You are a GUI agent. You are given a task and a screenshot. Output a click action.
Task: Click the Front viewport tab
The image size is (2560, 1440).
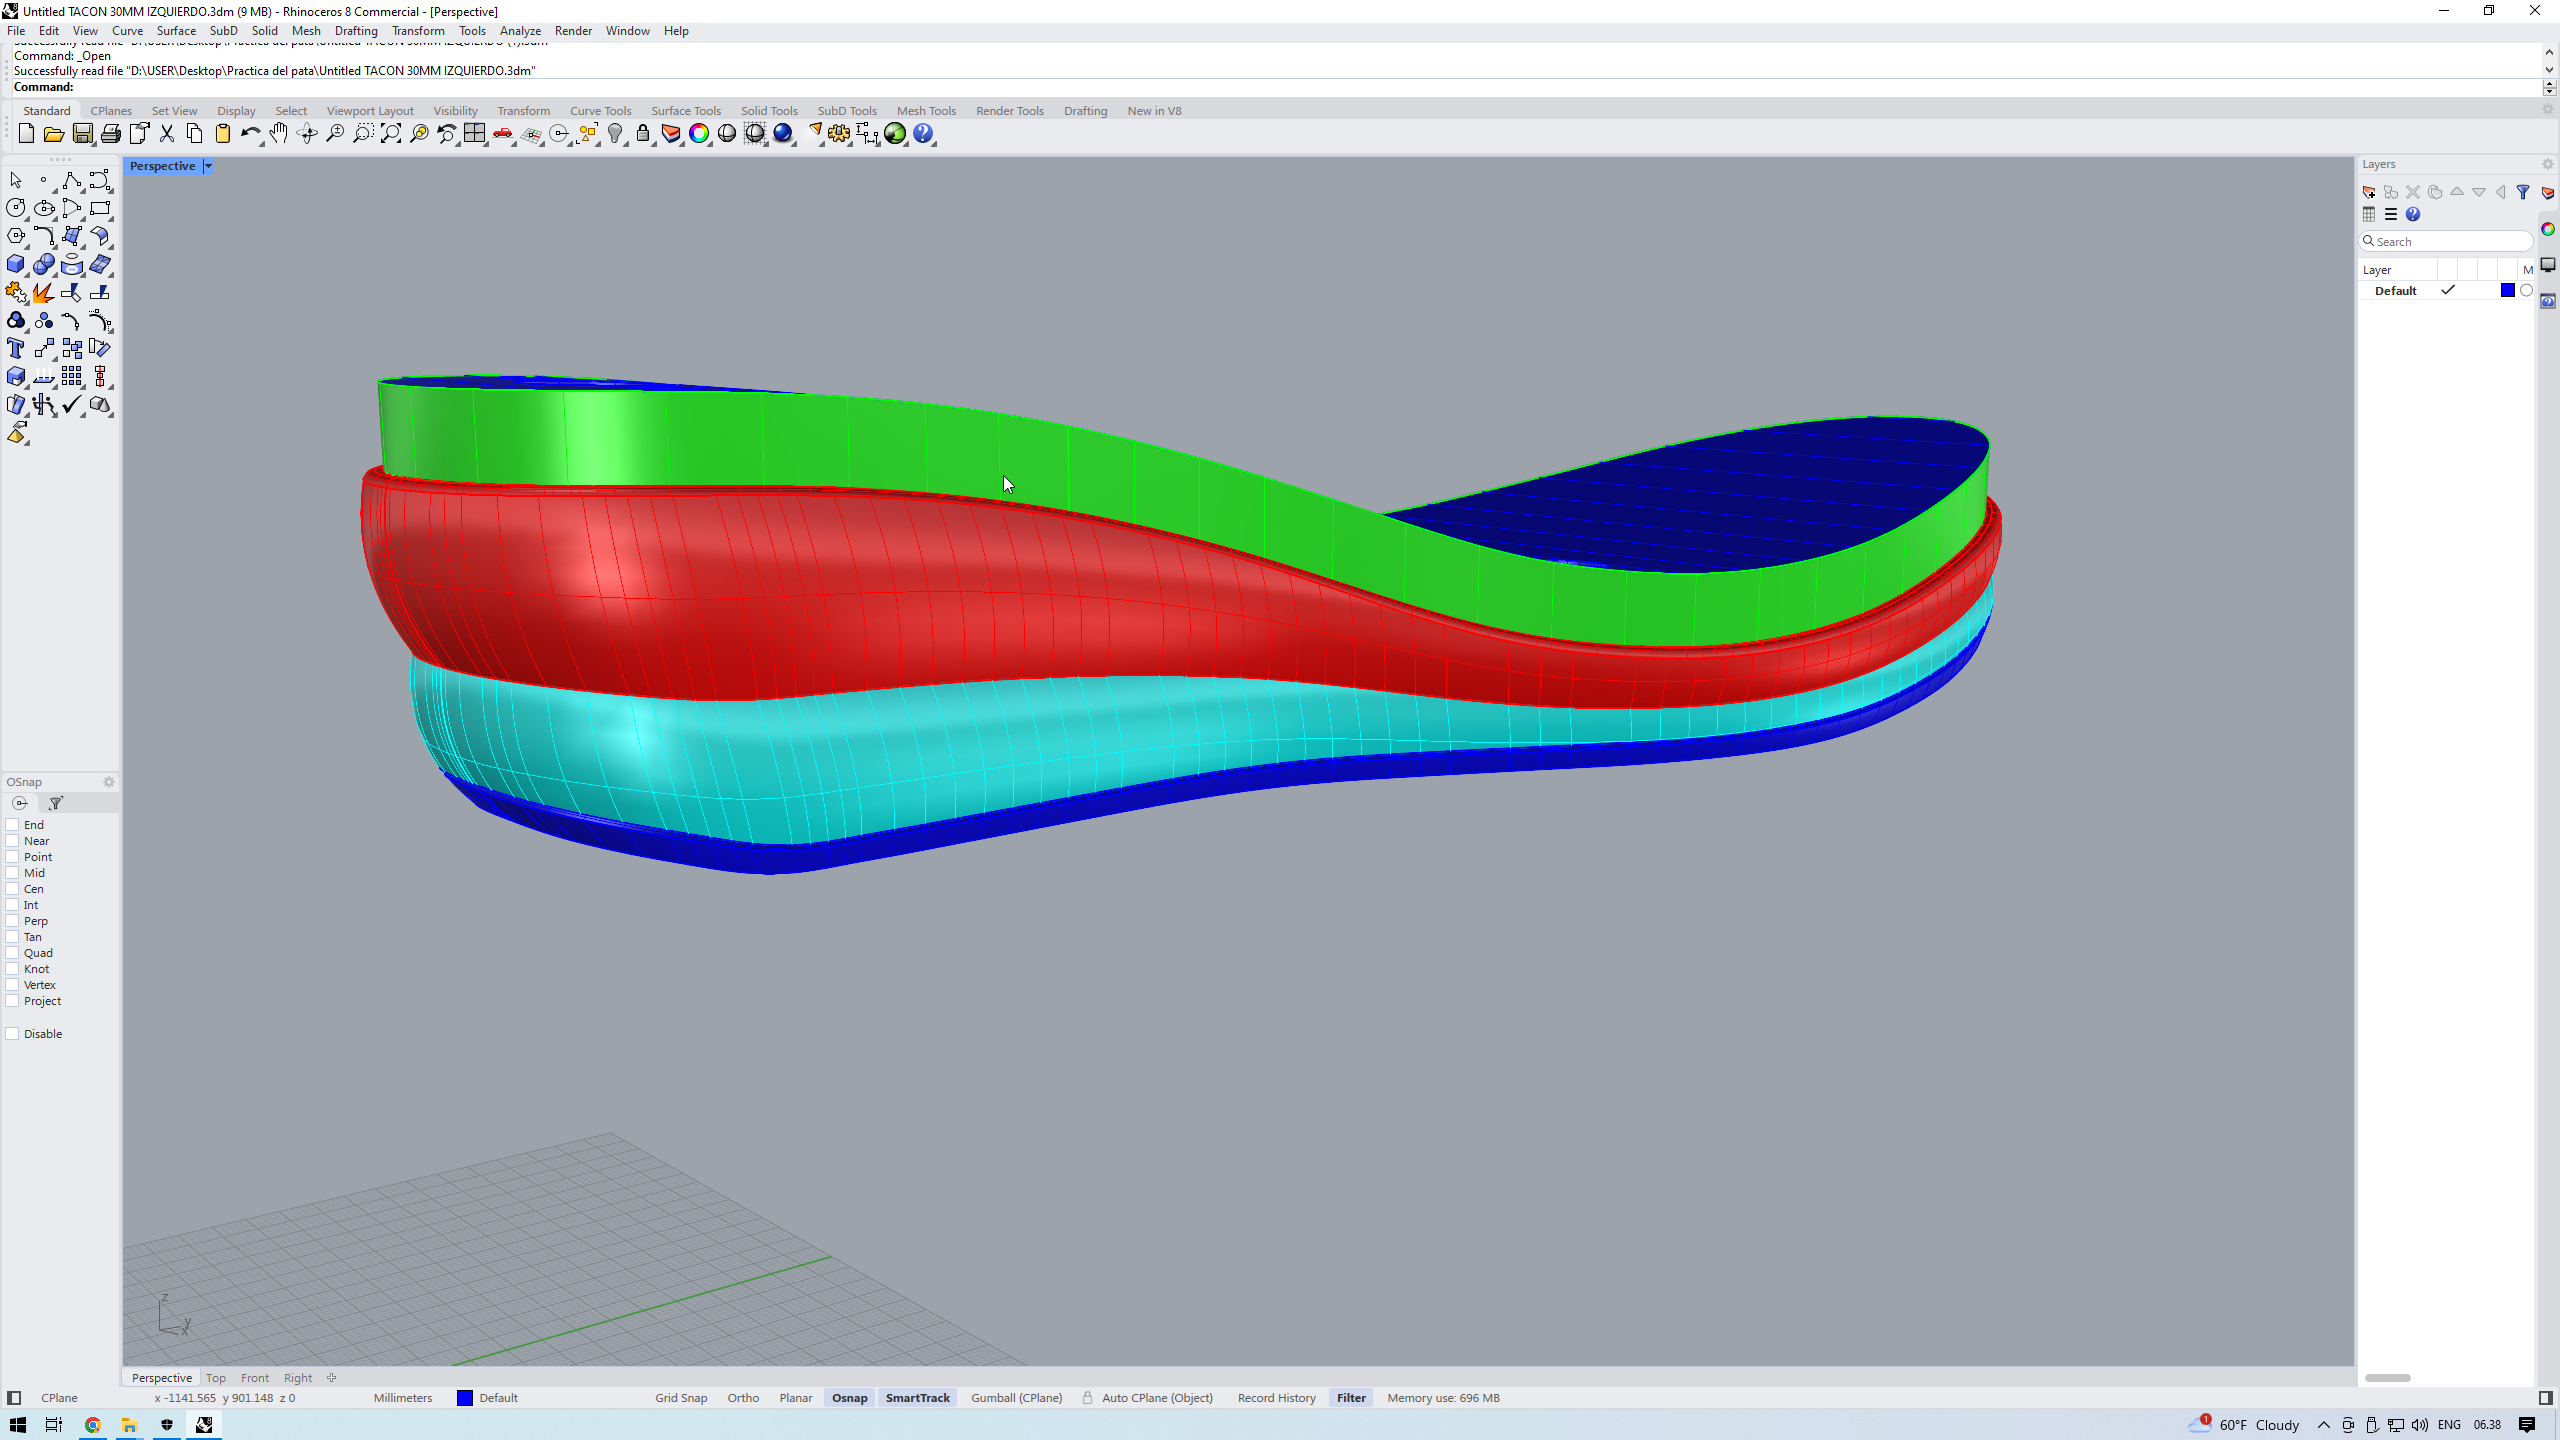click(x=254, y=1378)
